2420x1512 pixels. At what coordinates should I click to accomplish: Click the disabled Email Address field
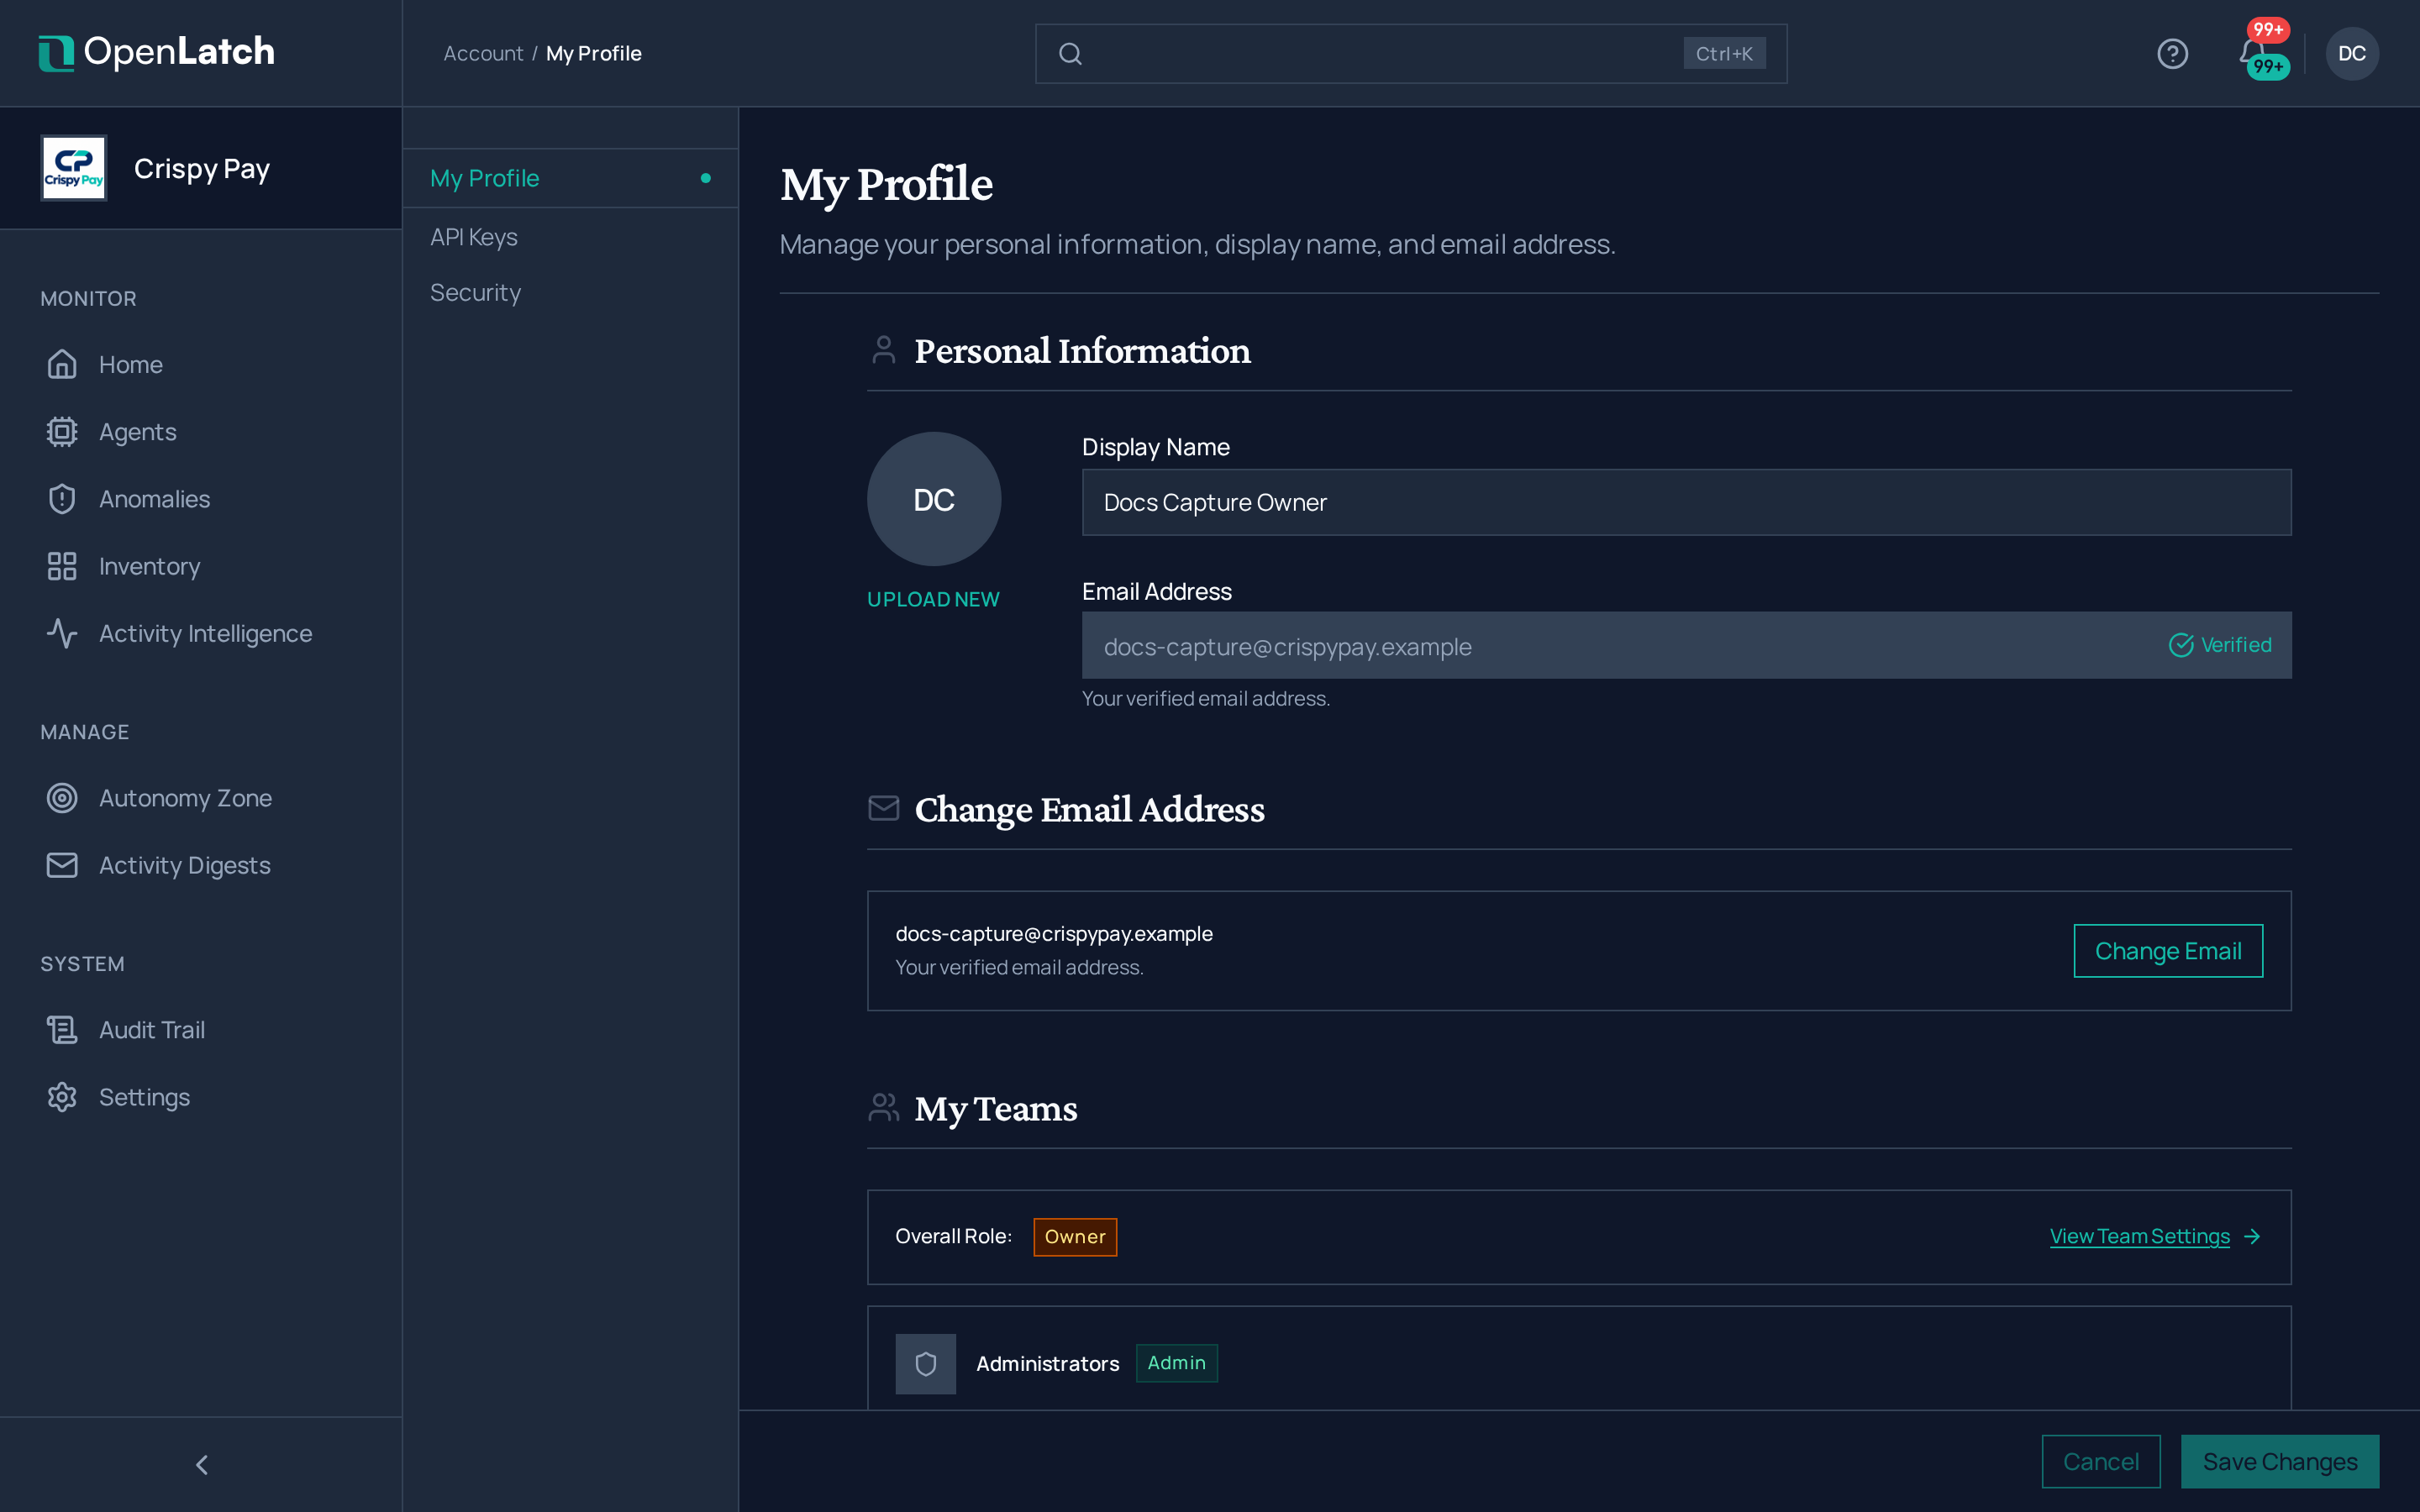tap(1686, 645)
